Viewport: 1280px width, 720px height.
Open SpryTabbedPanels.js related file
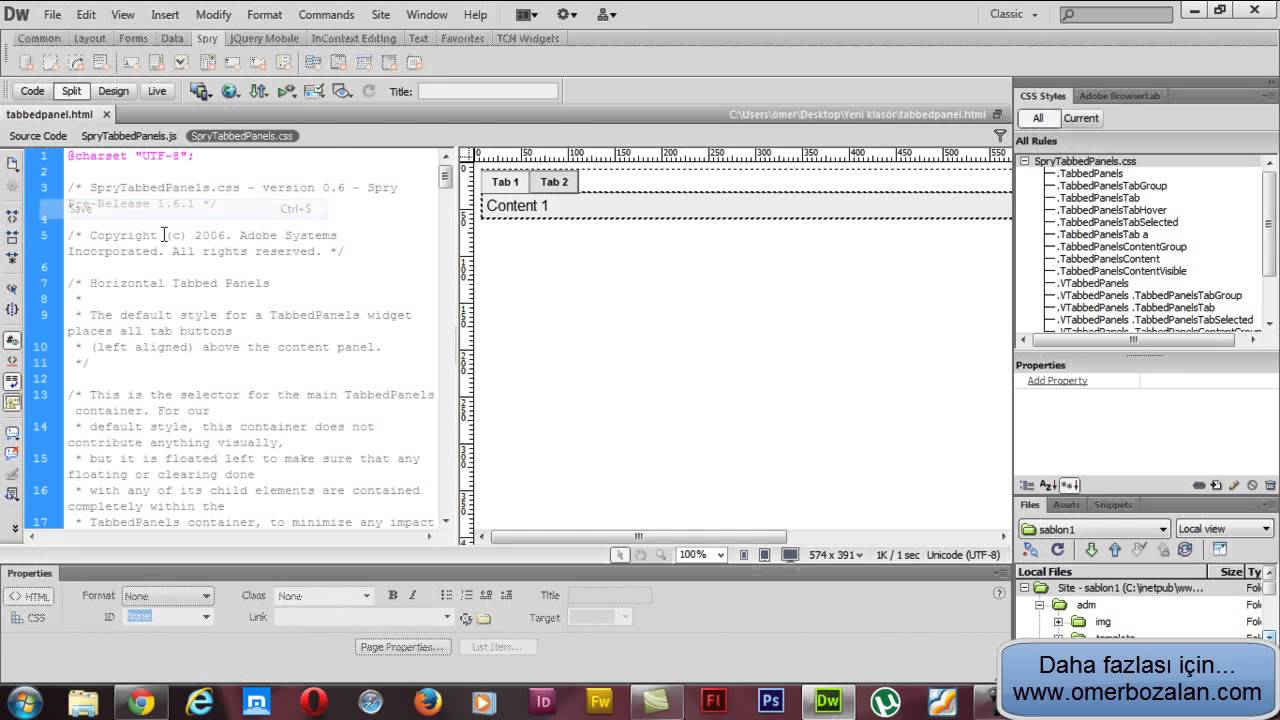[x=129, y=136]
